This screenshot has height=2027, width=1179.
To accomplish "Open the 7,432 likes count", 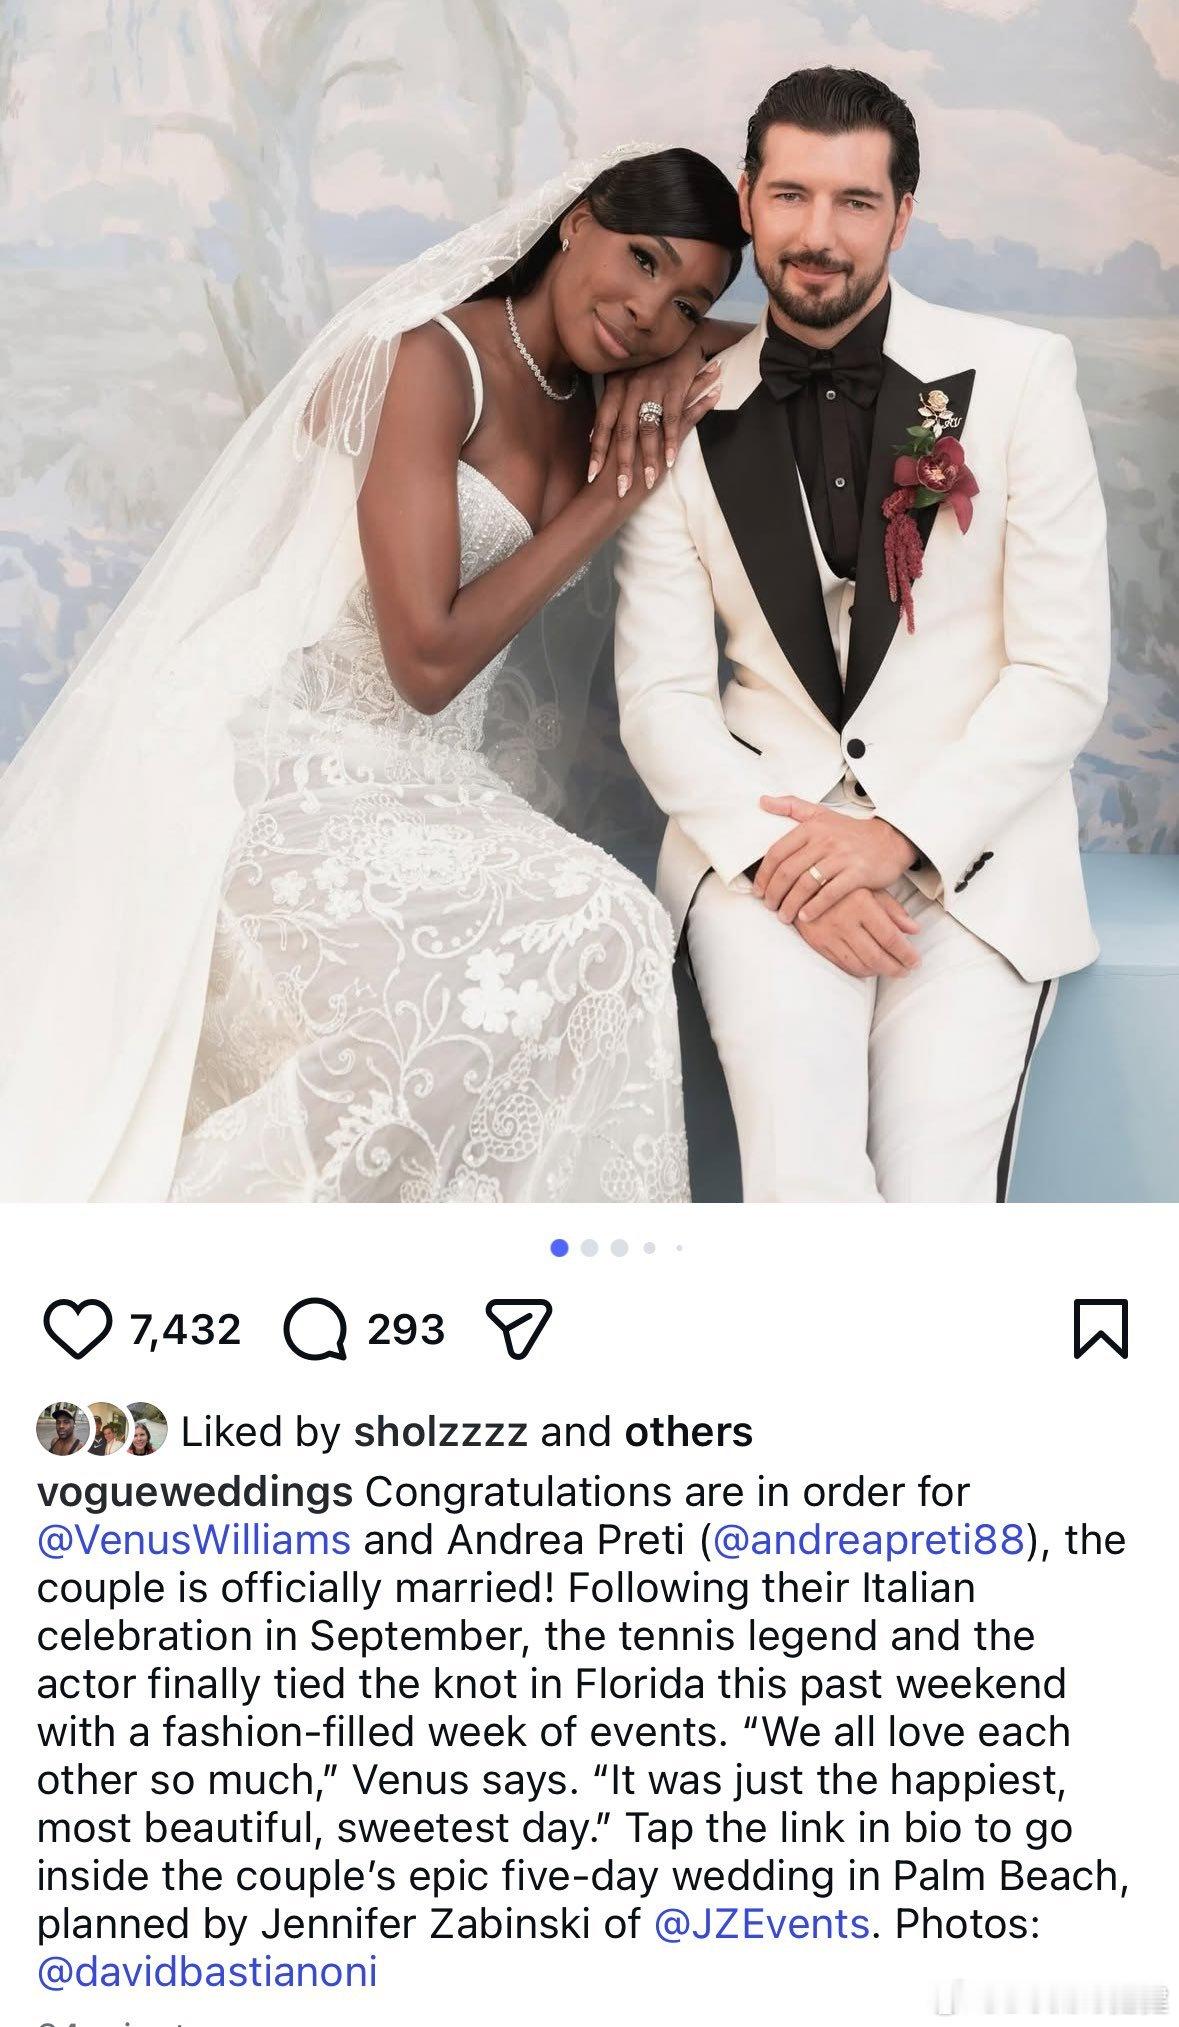I will [185, 1330].
